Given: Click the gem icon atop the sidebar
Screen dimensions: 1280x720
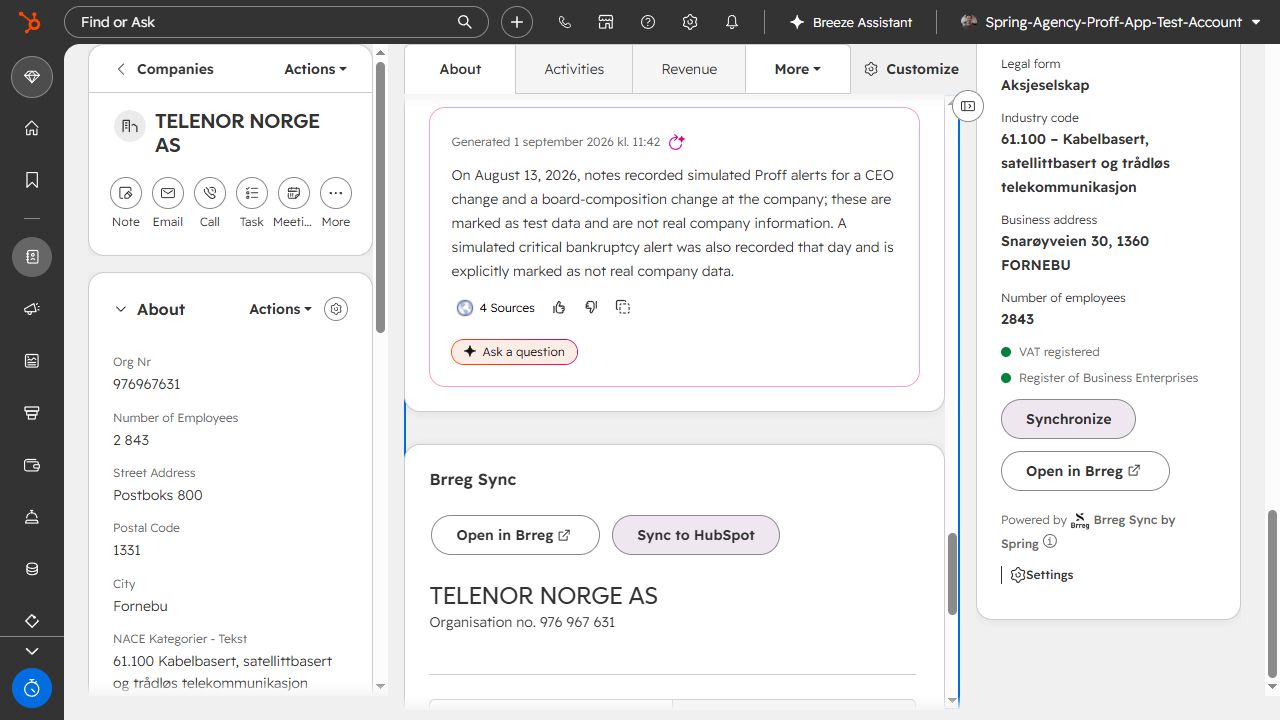Looking at the screenshot, I should click(32, 77).
